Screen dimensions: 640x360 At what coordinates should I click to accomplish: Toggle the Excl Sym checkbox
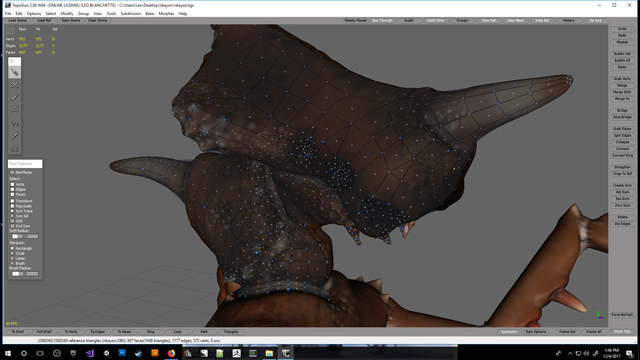[12, 226]
